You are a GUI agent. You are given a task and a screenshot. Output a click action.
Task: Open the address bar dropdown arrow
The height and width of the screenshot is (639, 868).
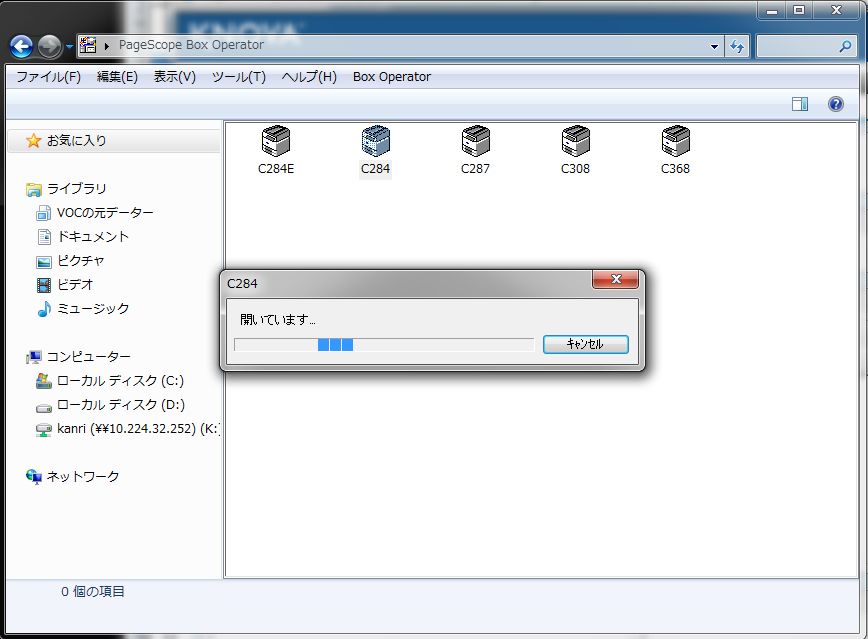tap(714, 46)
